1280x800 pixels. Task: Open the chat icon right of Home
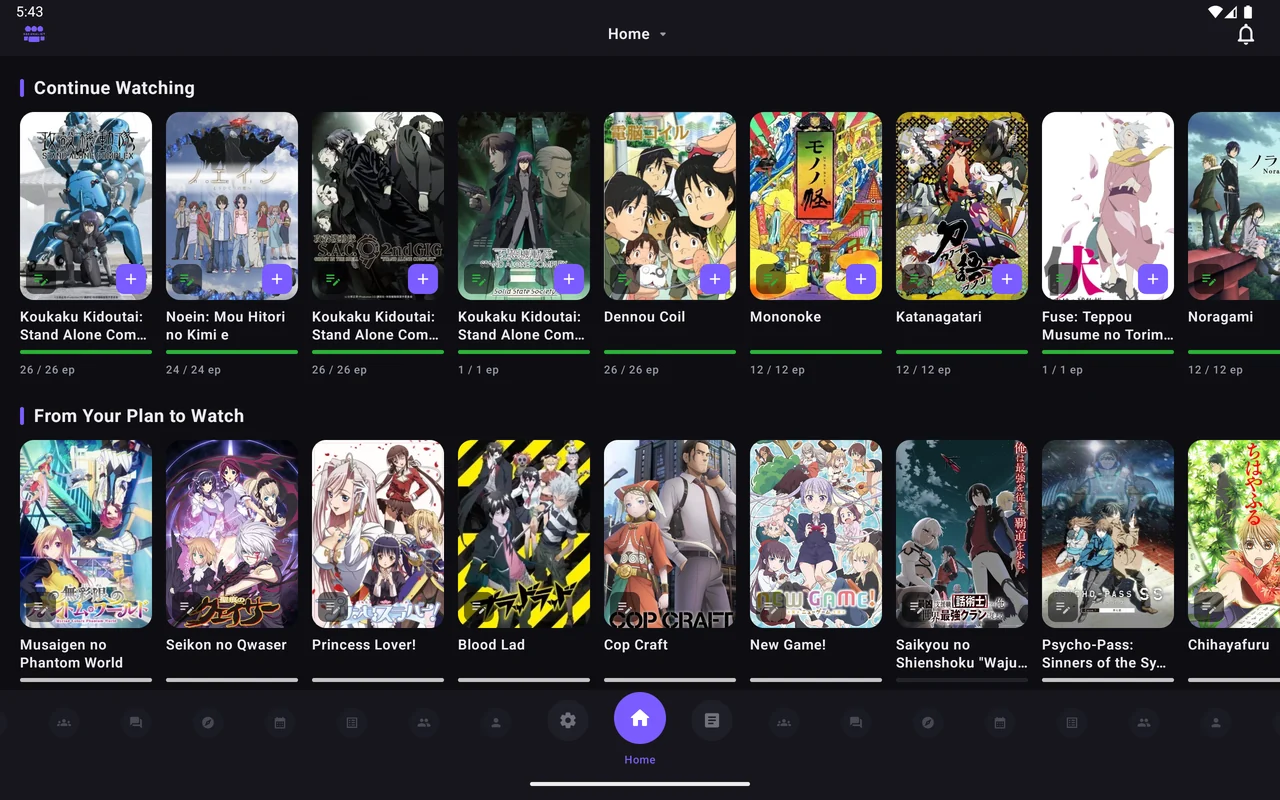click(x=856, y=722)
